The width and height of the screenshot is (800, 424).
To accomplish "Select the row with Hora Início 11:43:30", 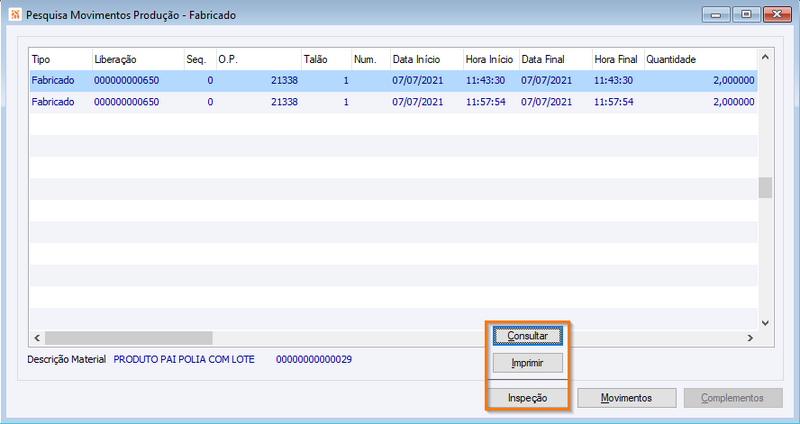I will coord(393,81).
